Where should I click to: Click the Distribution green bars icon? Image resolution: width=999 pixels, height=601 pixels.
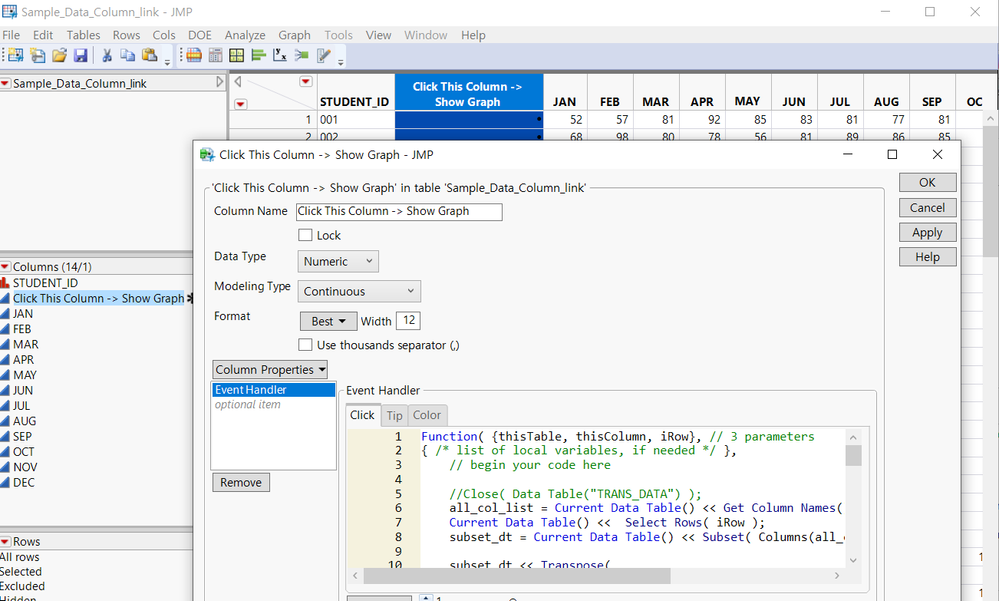(258, 56)
